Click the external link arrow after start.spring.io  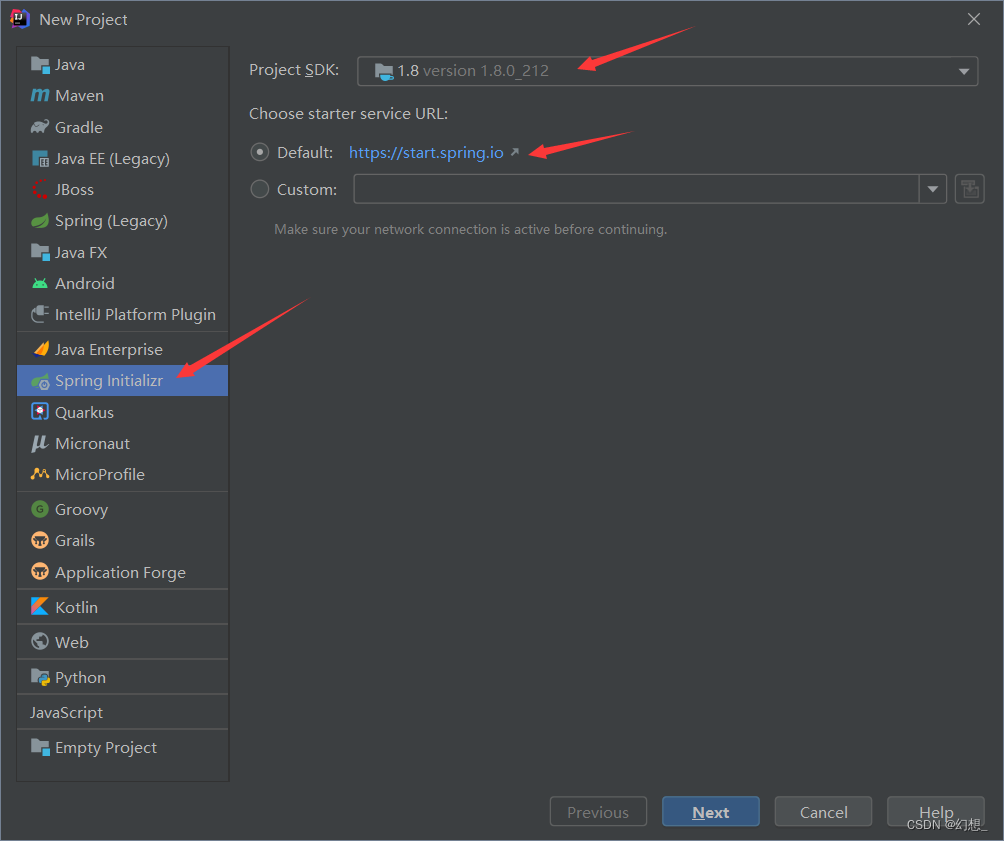[x=515, y=152]
